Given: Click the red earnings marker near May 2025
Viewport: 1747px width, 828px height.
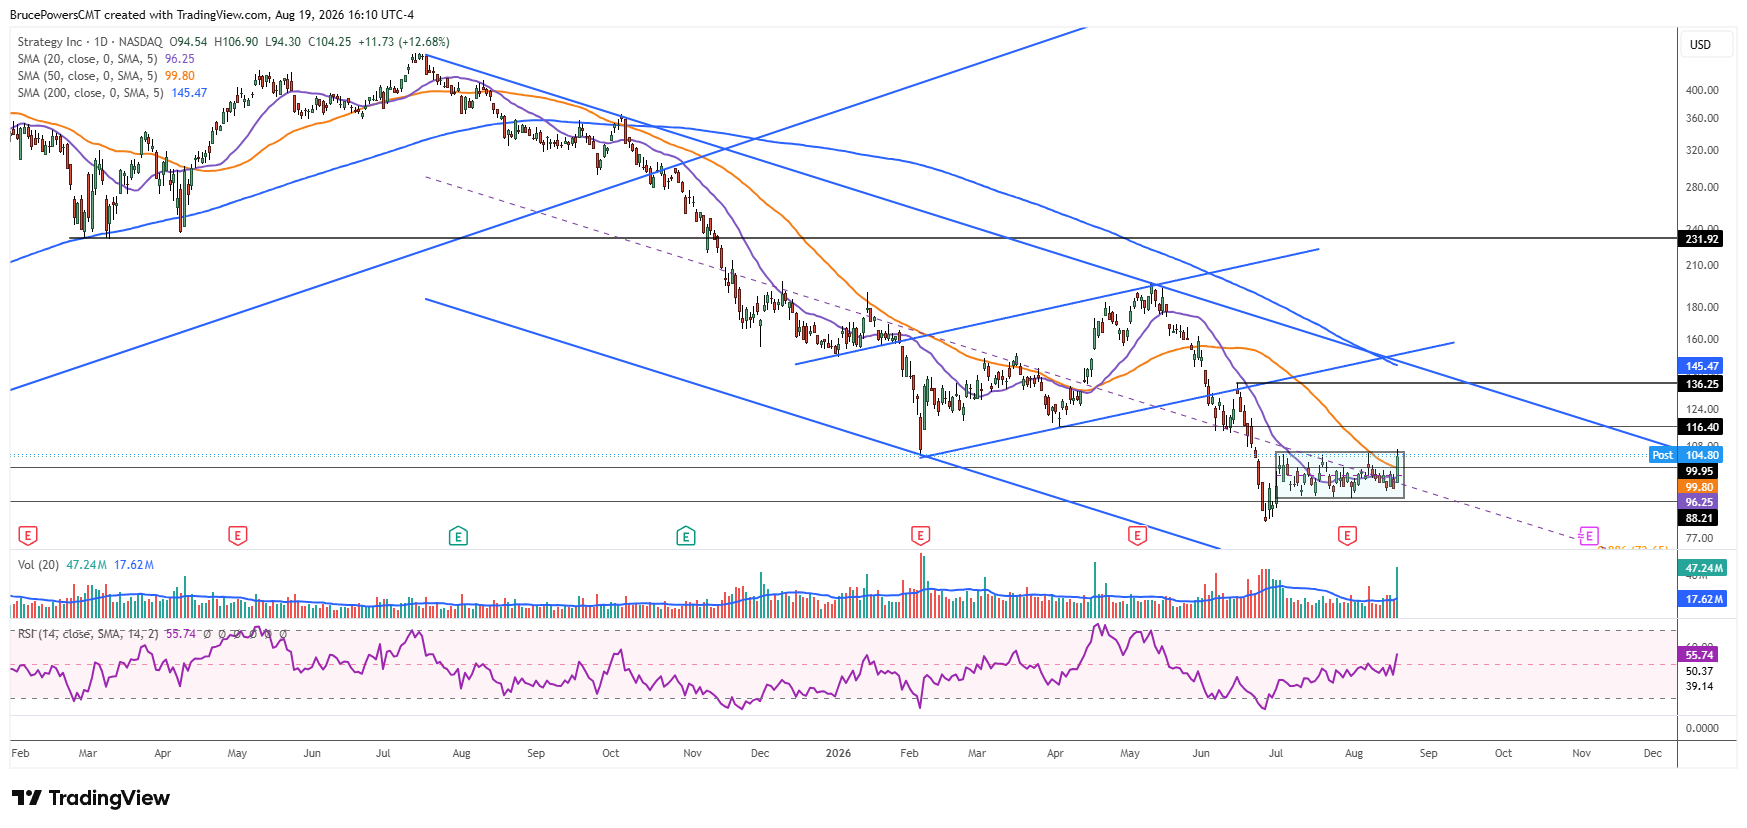Looking at the screenshot, I should pyautogui.click(x=237, y=536).
